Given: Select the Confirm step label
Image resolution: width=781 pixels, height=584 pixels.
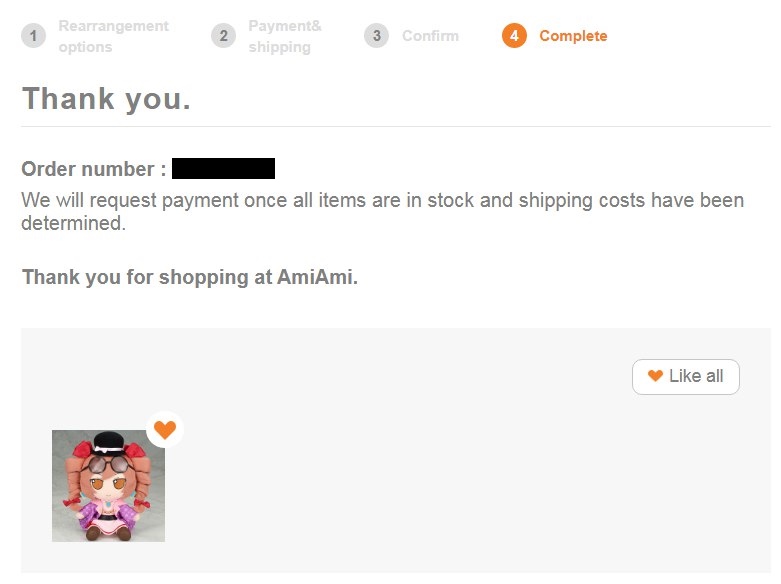Looking at the screenshot, I should (x=430, y=36).
